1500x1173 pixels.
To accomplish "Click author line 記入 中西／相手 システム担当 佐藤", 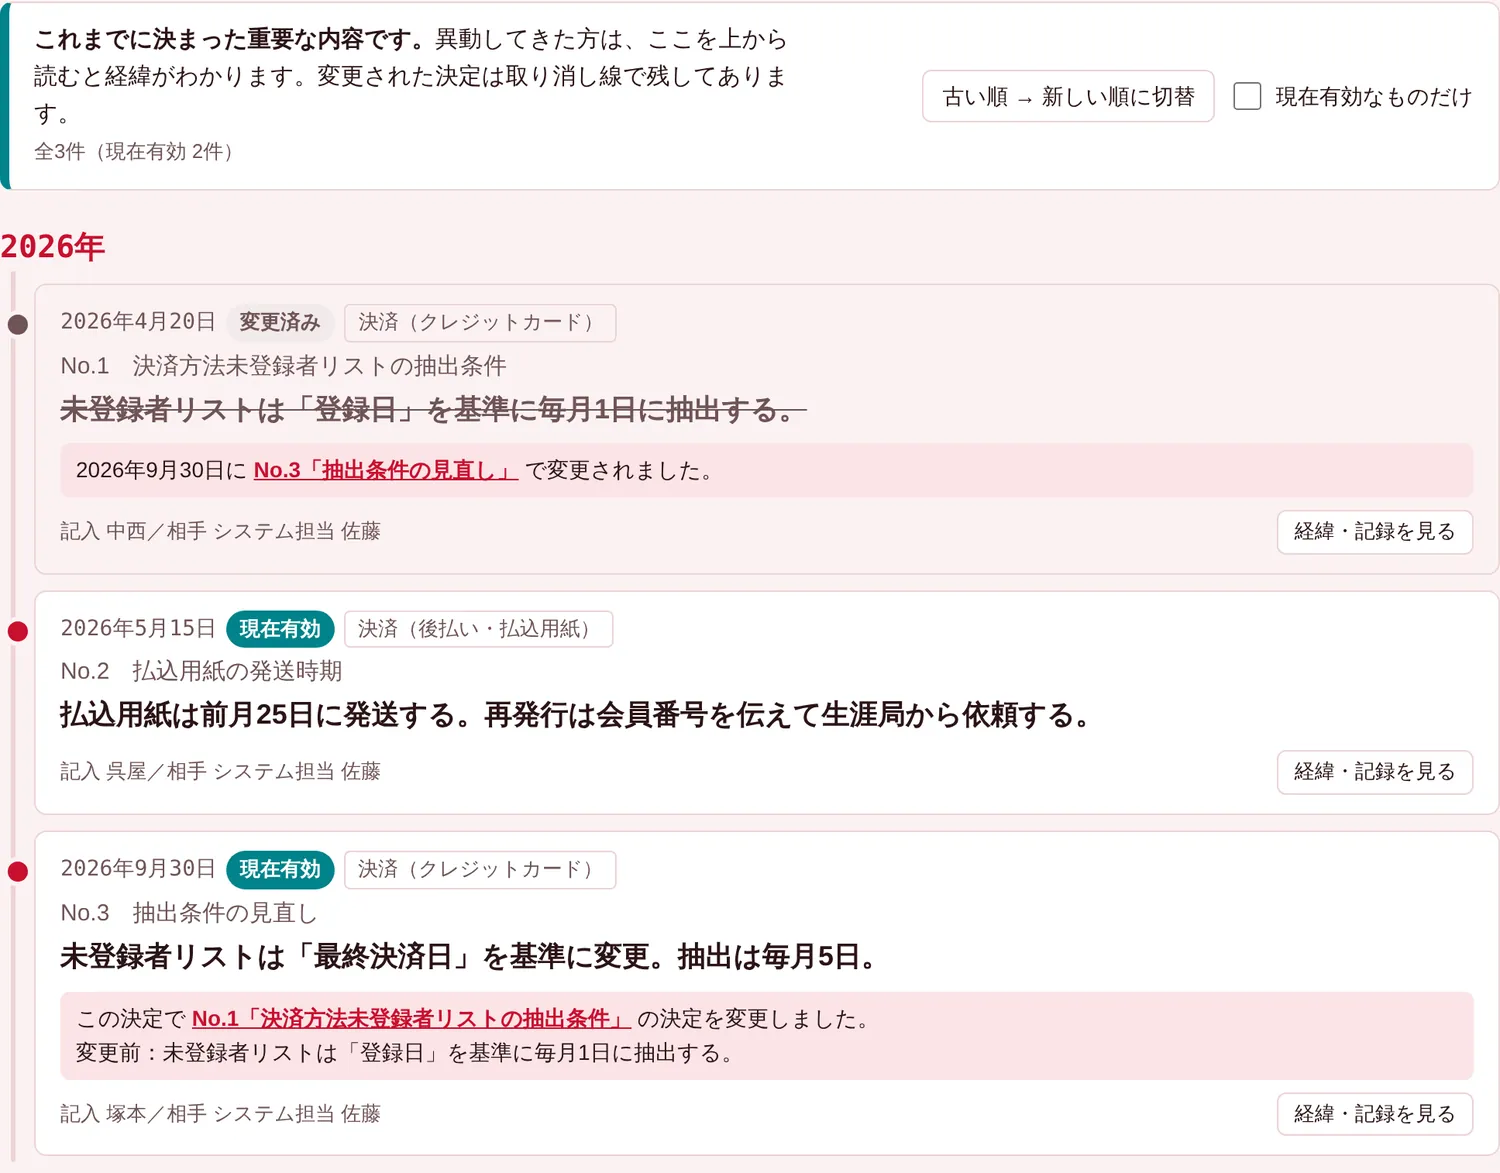I will coord(220,531).
